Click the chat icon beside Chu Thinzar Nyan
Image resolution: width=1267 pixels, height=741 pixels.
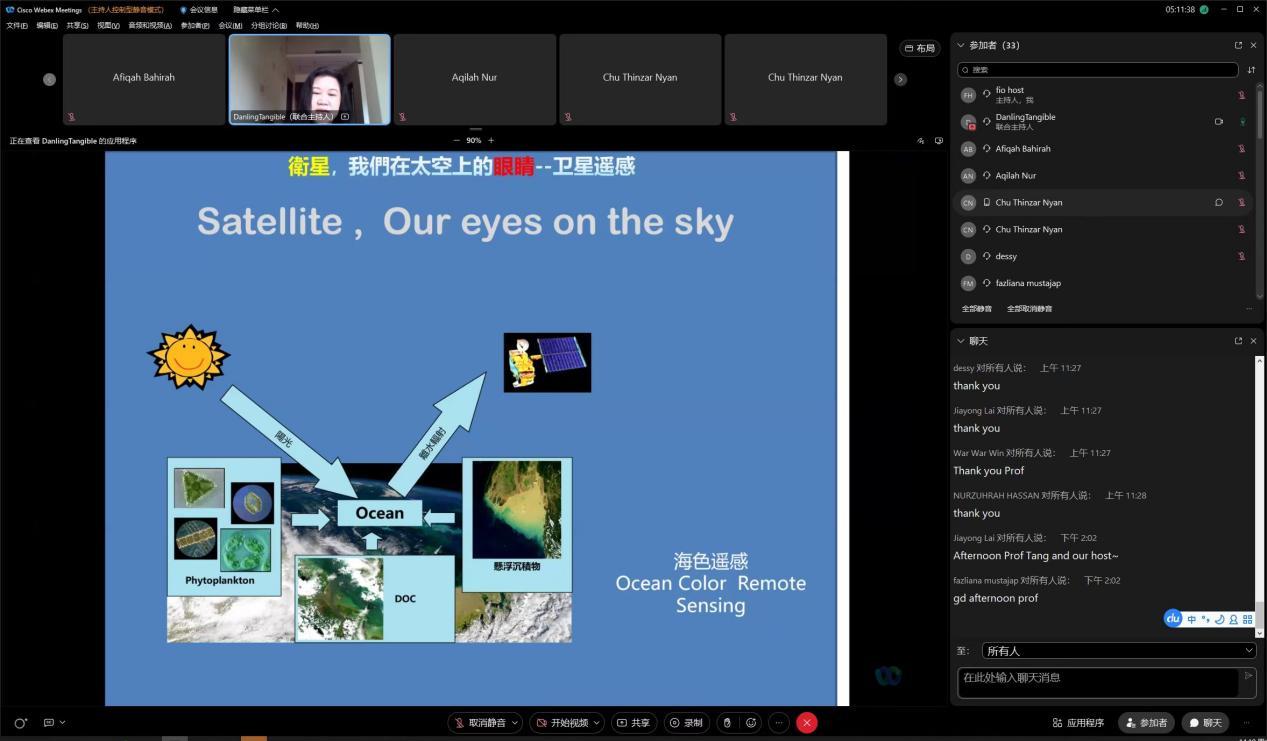click(1219, 202)
